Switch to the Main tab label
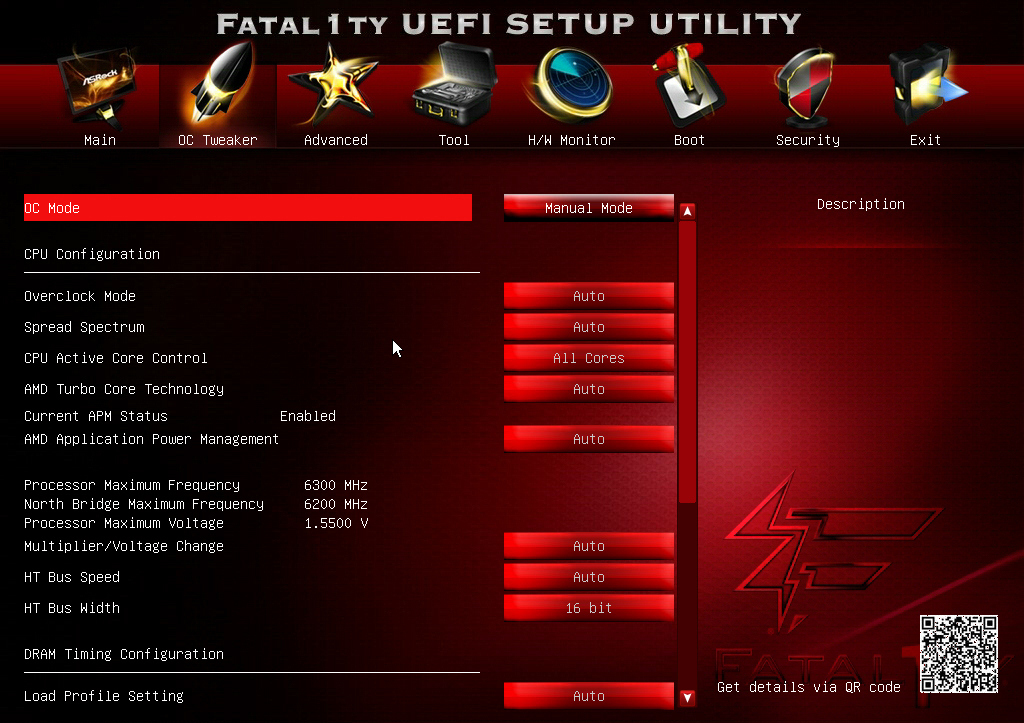The width and height of the screenshot is (1024, 723). point(100,140)
